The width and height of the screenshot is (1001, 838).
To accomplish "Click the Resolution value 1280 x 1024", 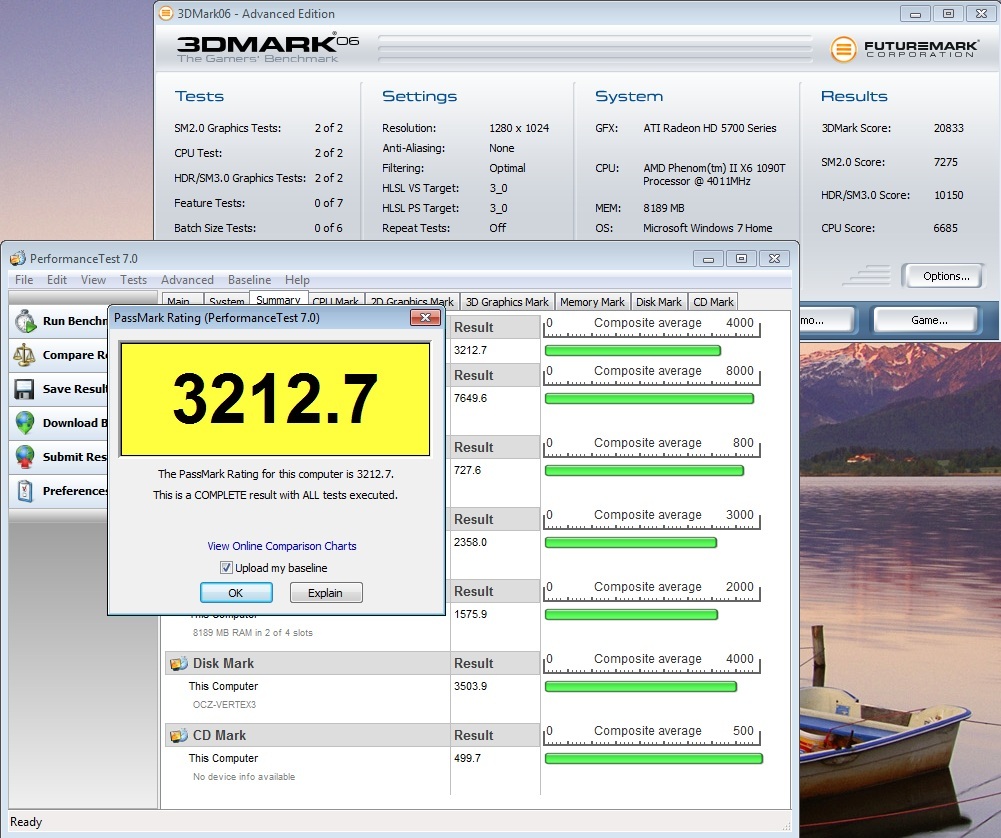I will 519,128.
